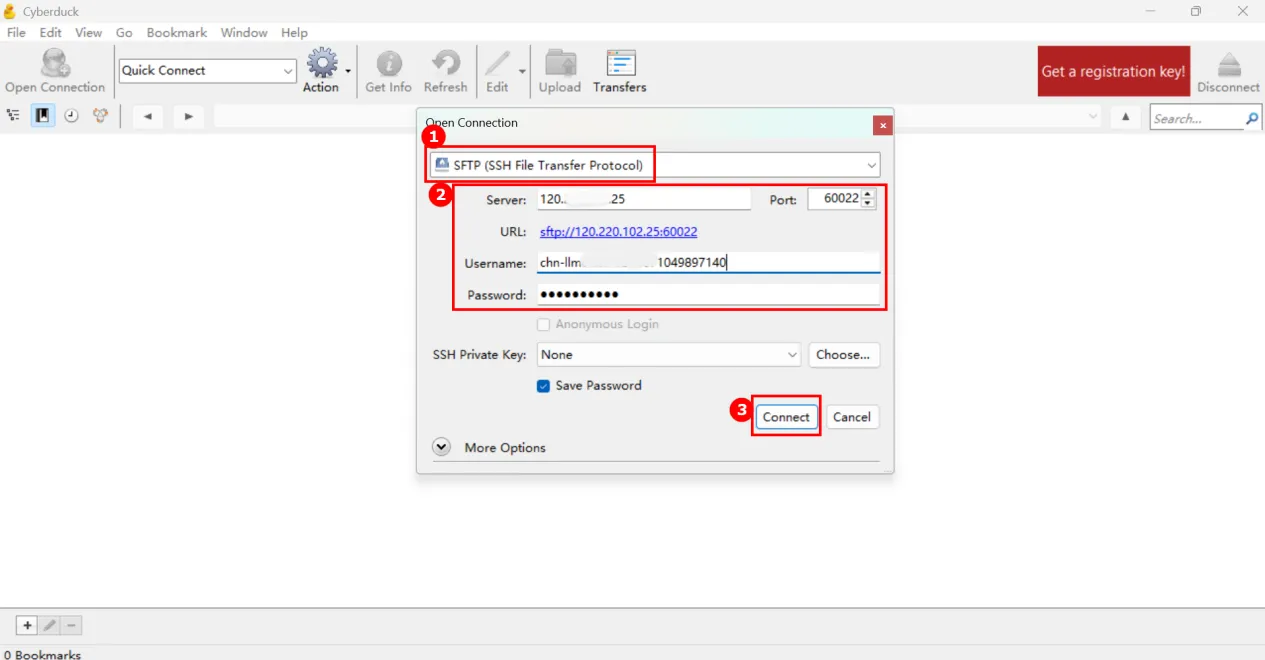Add a new bookmark with plus button
The width and height of the screenshot is (1265, 660).
coord(27,626)
